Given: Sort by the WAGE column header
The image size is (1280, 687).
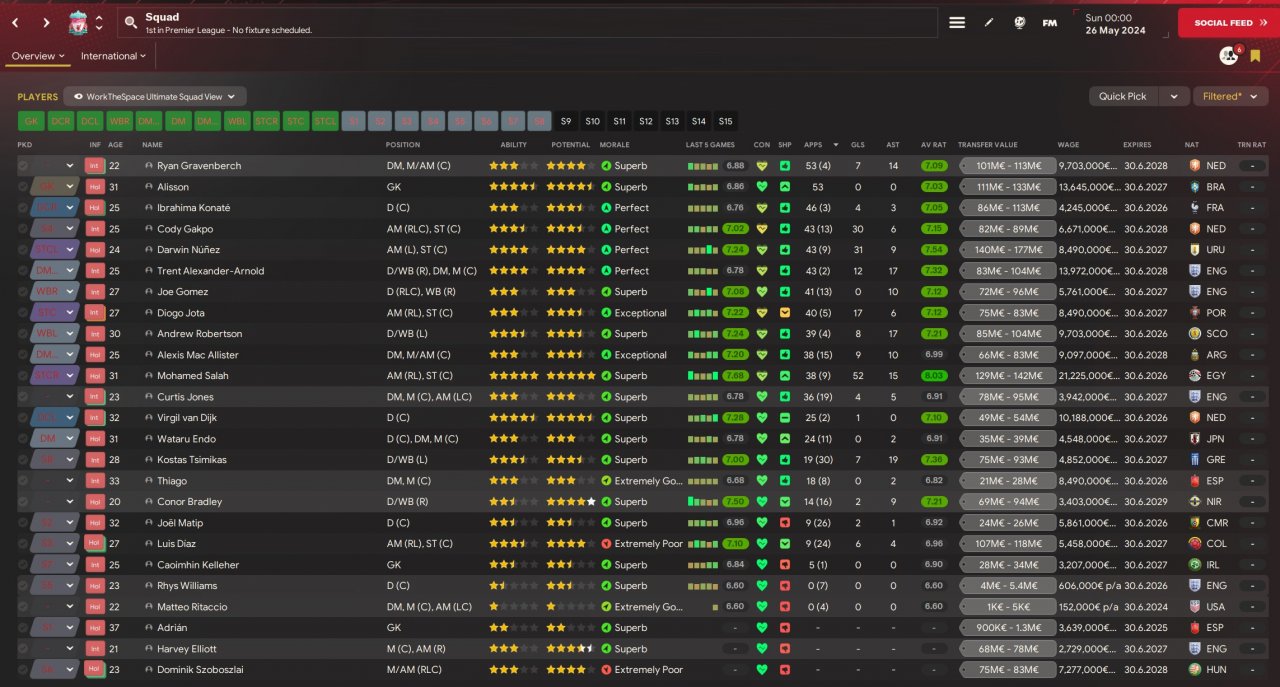Looking at the screenshot, I should pyautogui.click(x=1068, y=145).
